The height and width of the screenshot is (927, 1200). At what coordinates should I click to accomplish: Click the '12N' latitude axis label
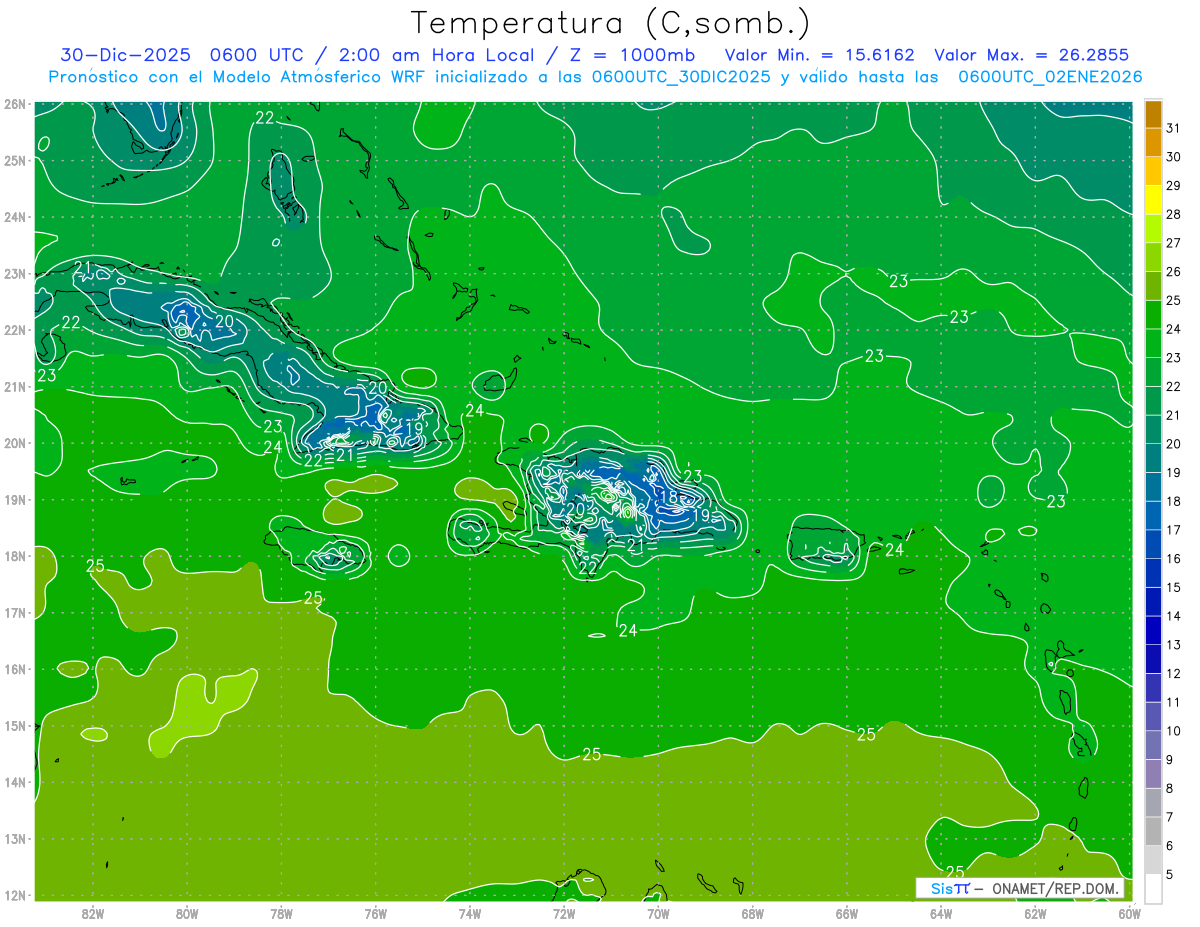coord(14,895)
